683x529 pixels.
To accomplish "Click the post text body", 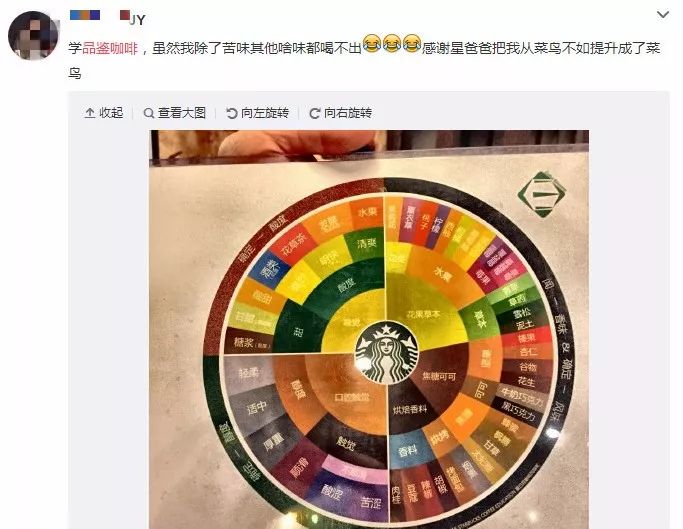I will [364, 60].
